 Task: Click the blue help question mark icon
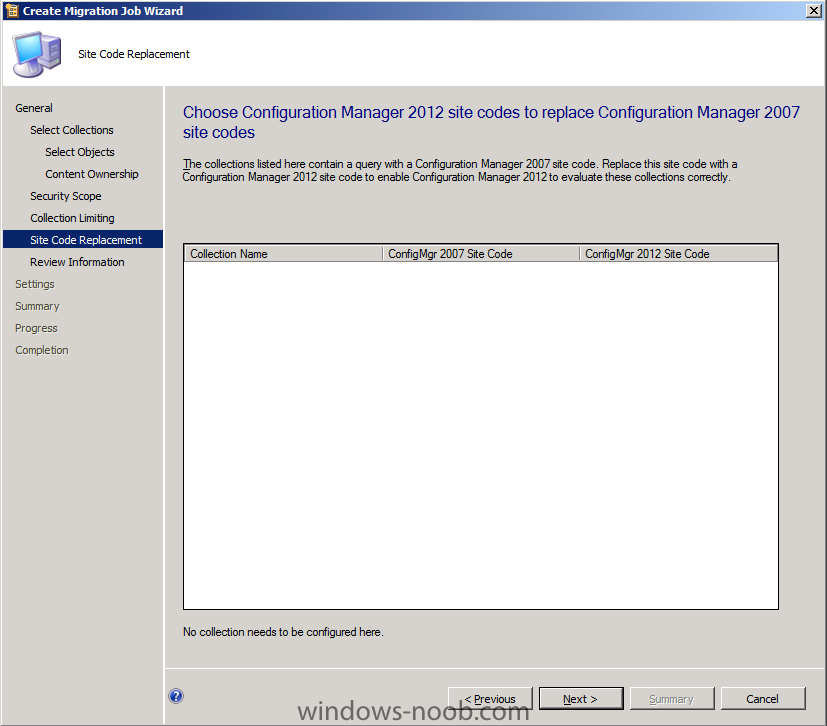(x=176, y=696)
